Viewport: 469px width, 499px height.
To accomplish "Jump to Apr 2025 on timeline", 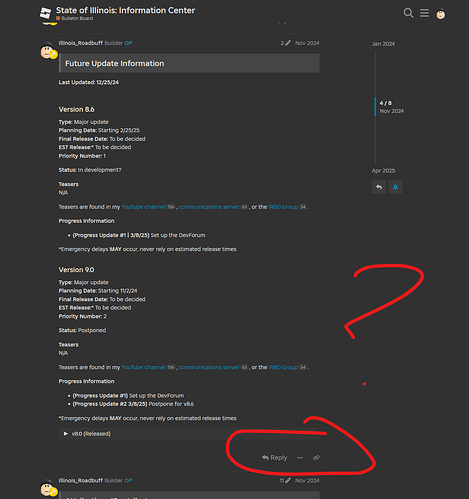I will (x=383, y=171).
